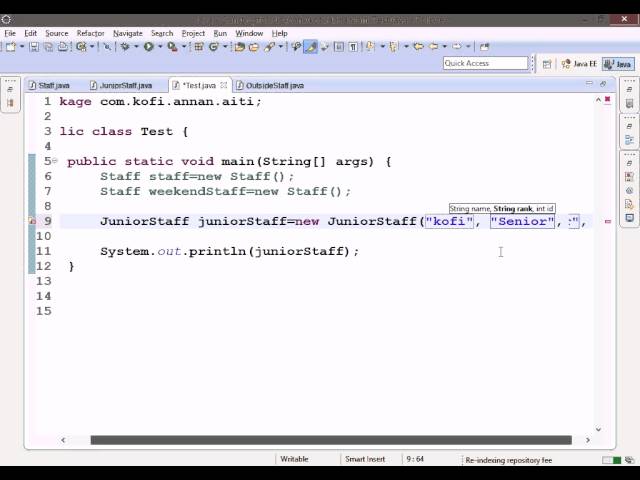The height and width of the screenshot is (480, 640).
Task: Click the green Run button icon
Action: tap(149, 47)
